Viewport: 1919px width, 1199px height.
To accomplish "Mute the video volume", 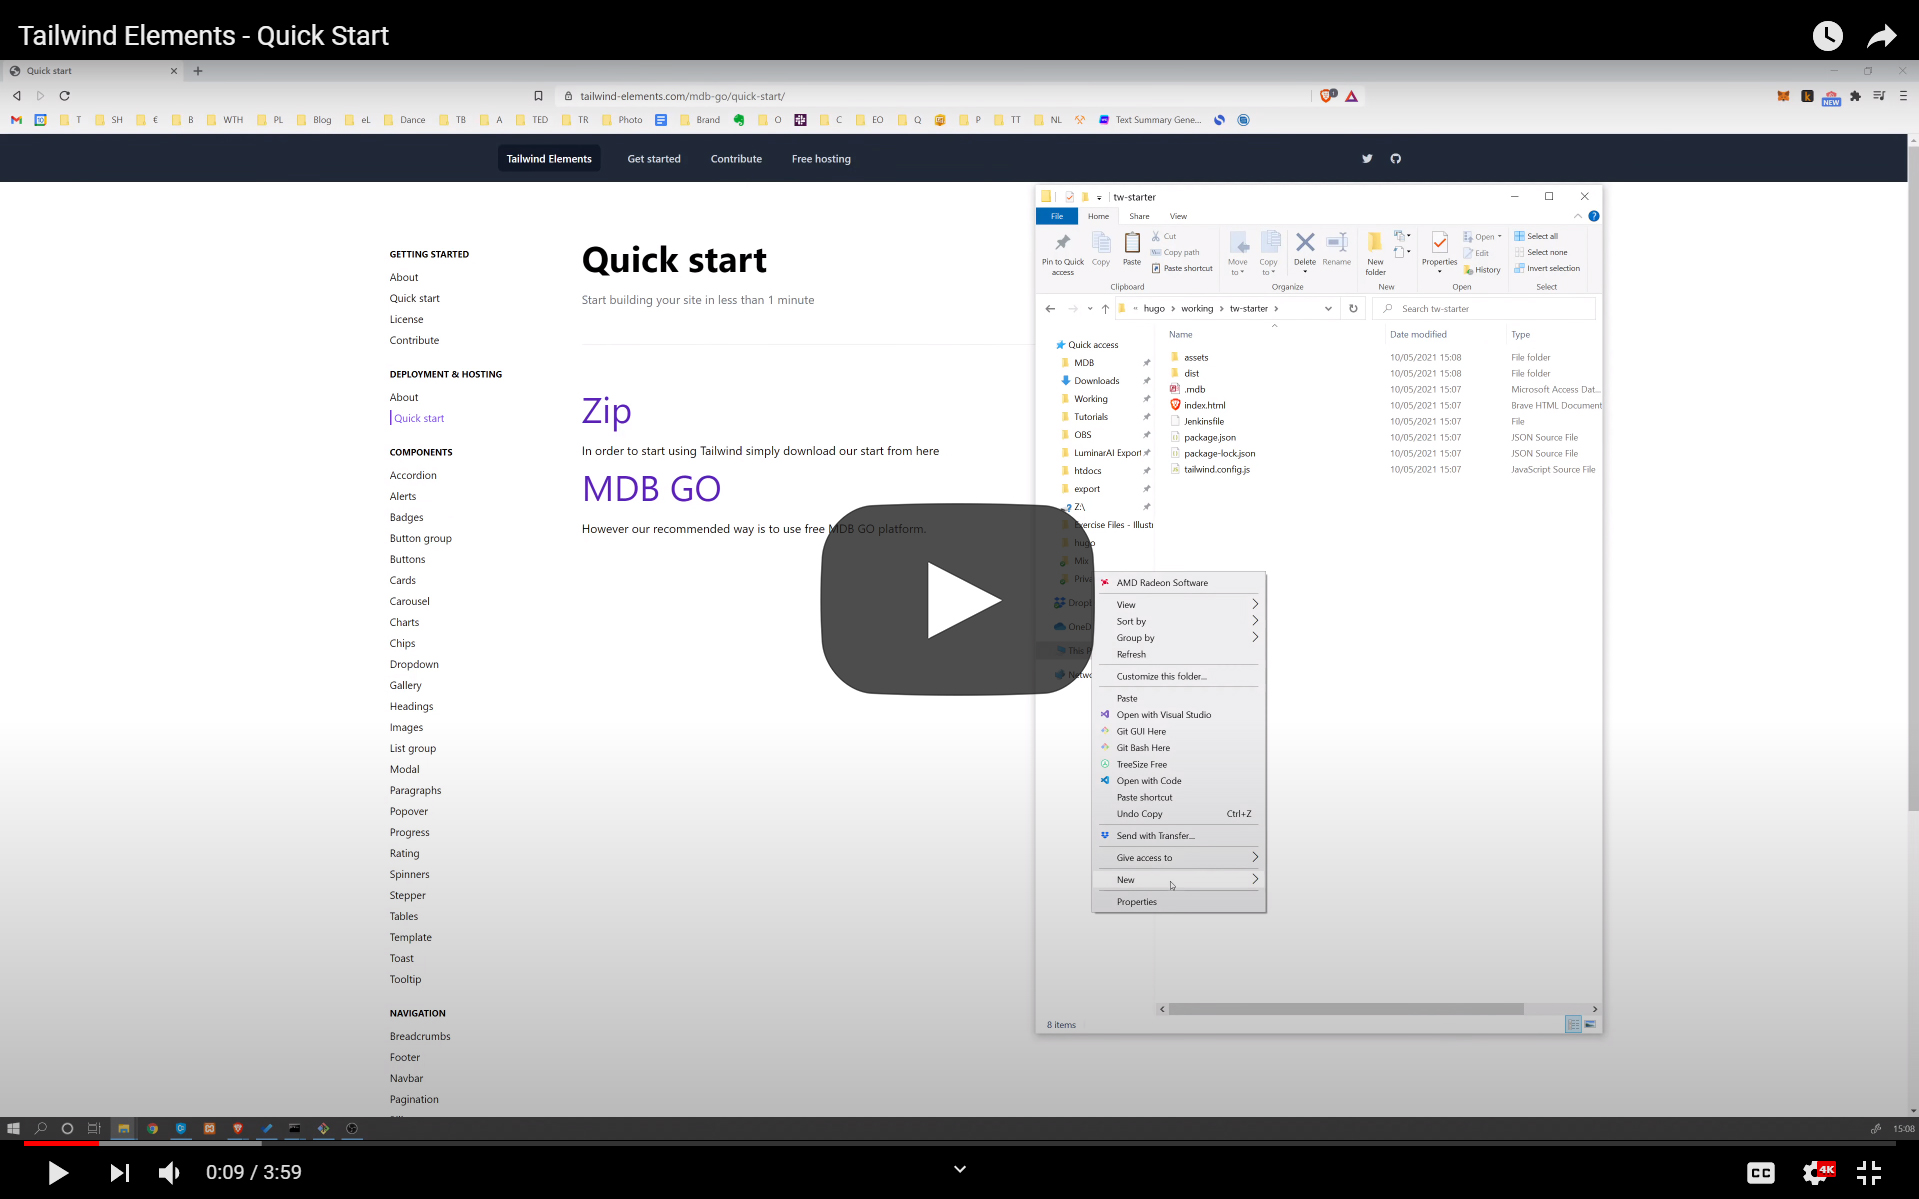I will (170, 1172).
